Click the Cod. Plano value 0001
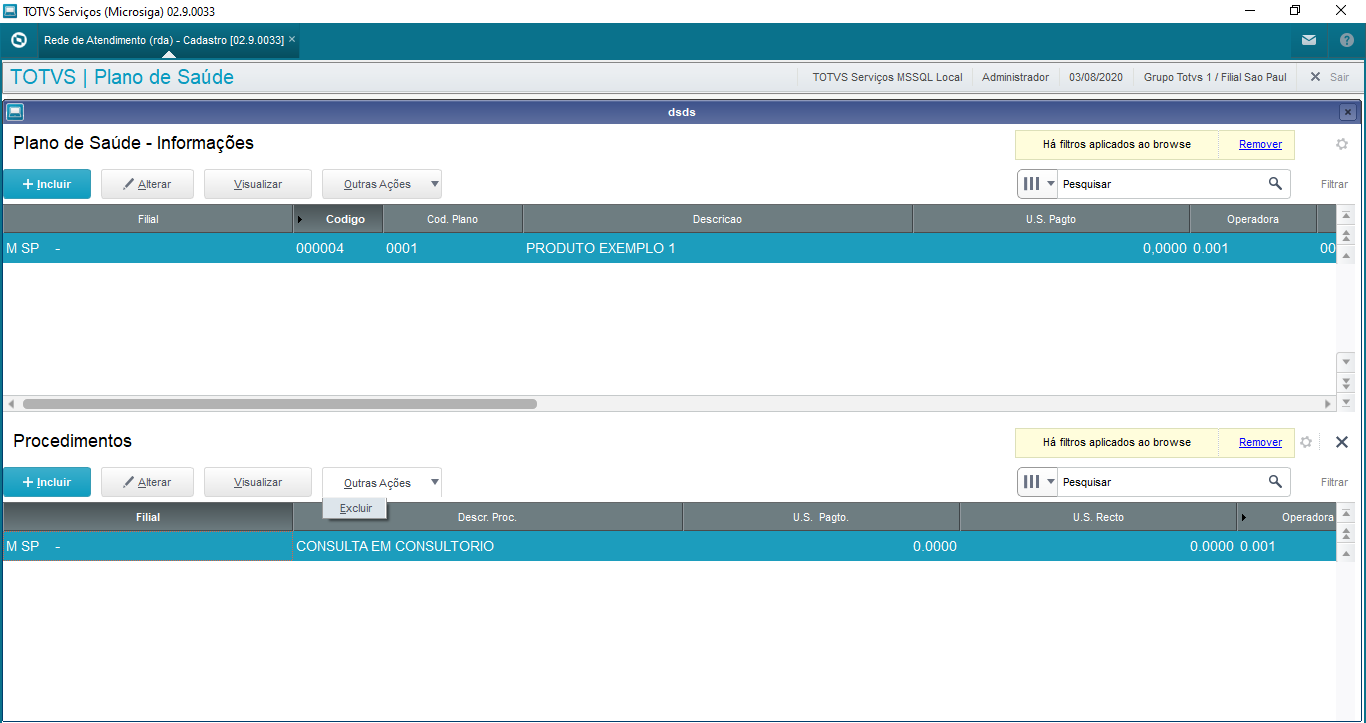The image size is (1366, 723). tap(452, 248)
